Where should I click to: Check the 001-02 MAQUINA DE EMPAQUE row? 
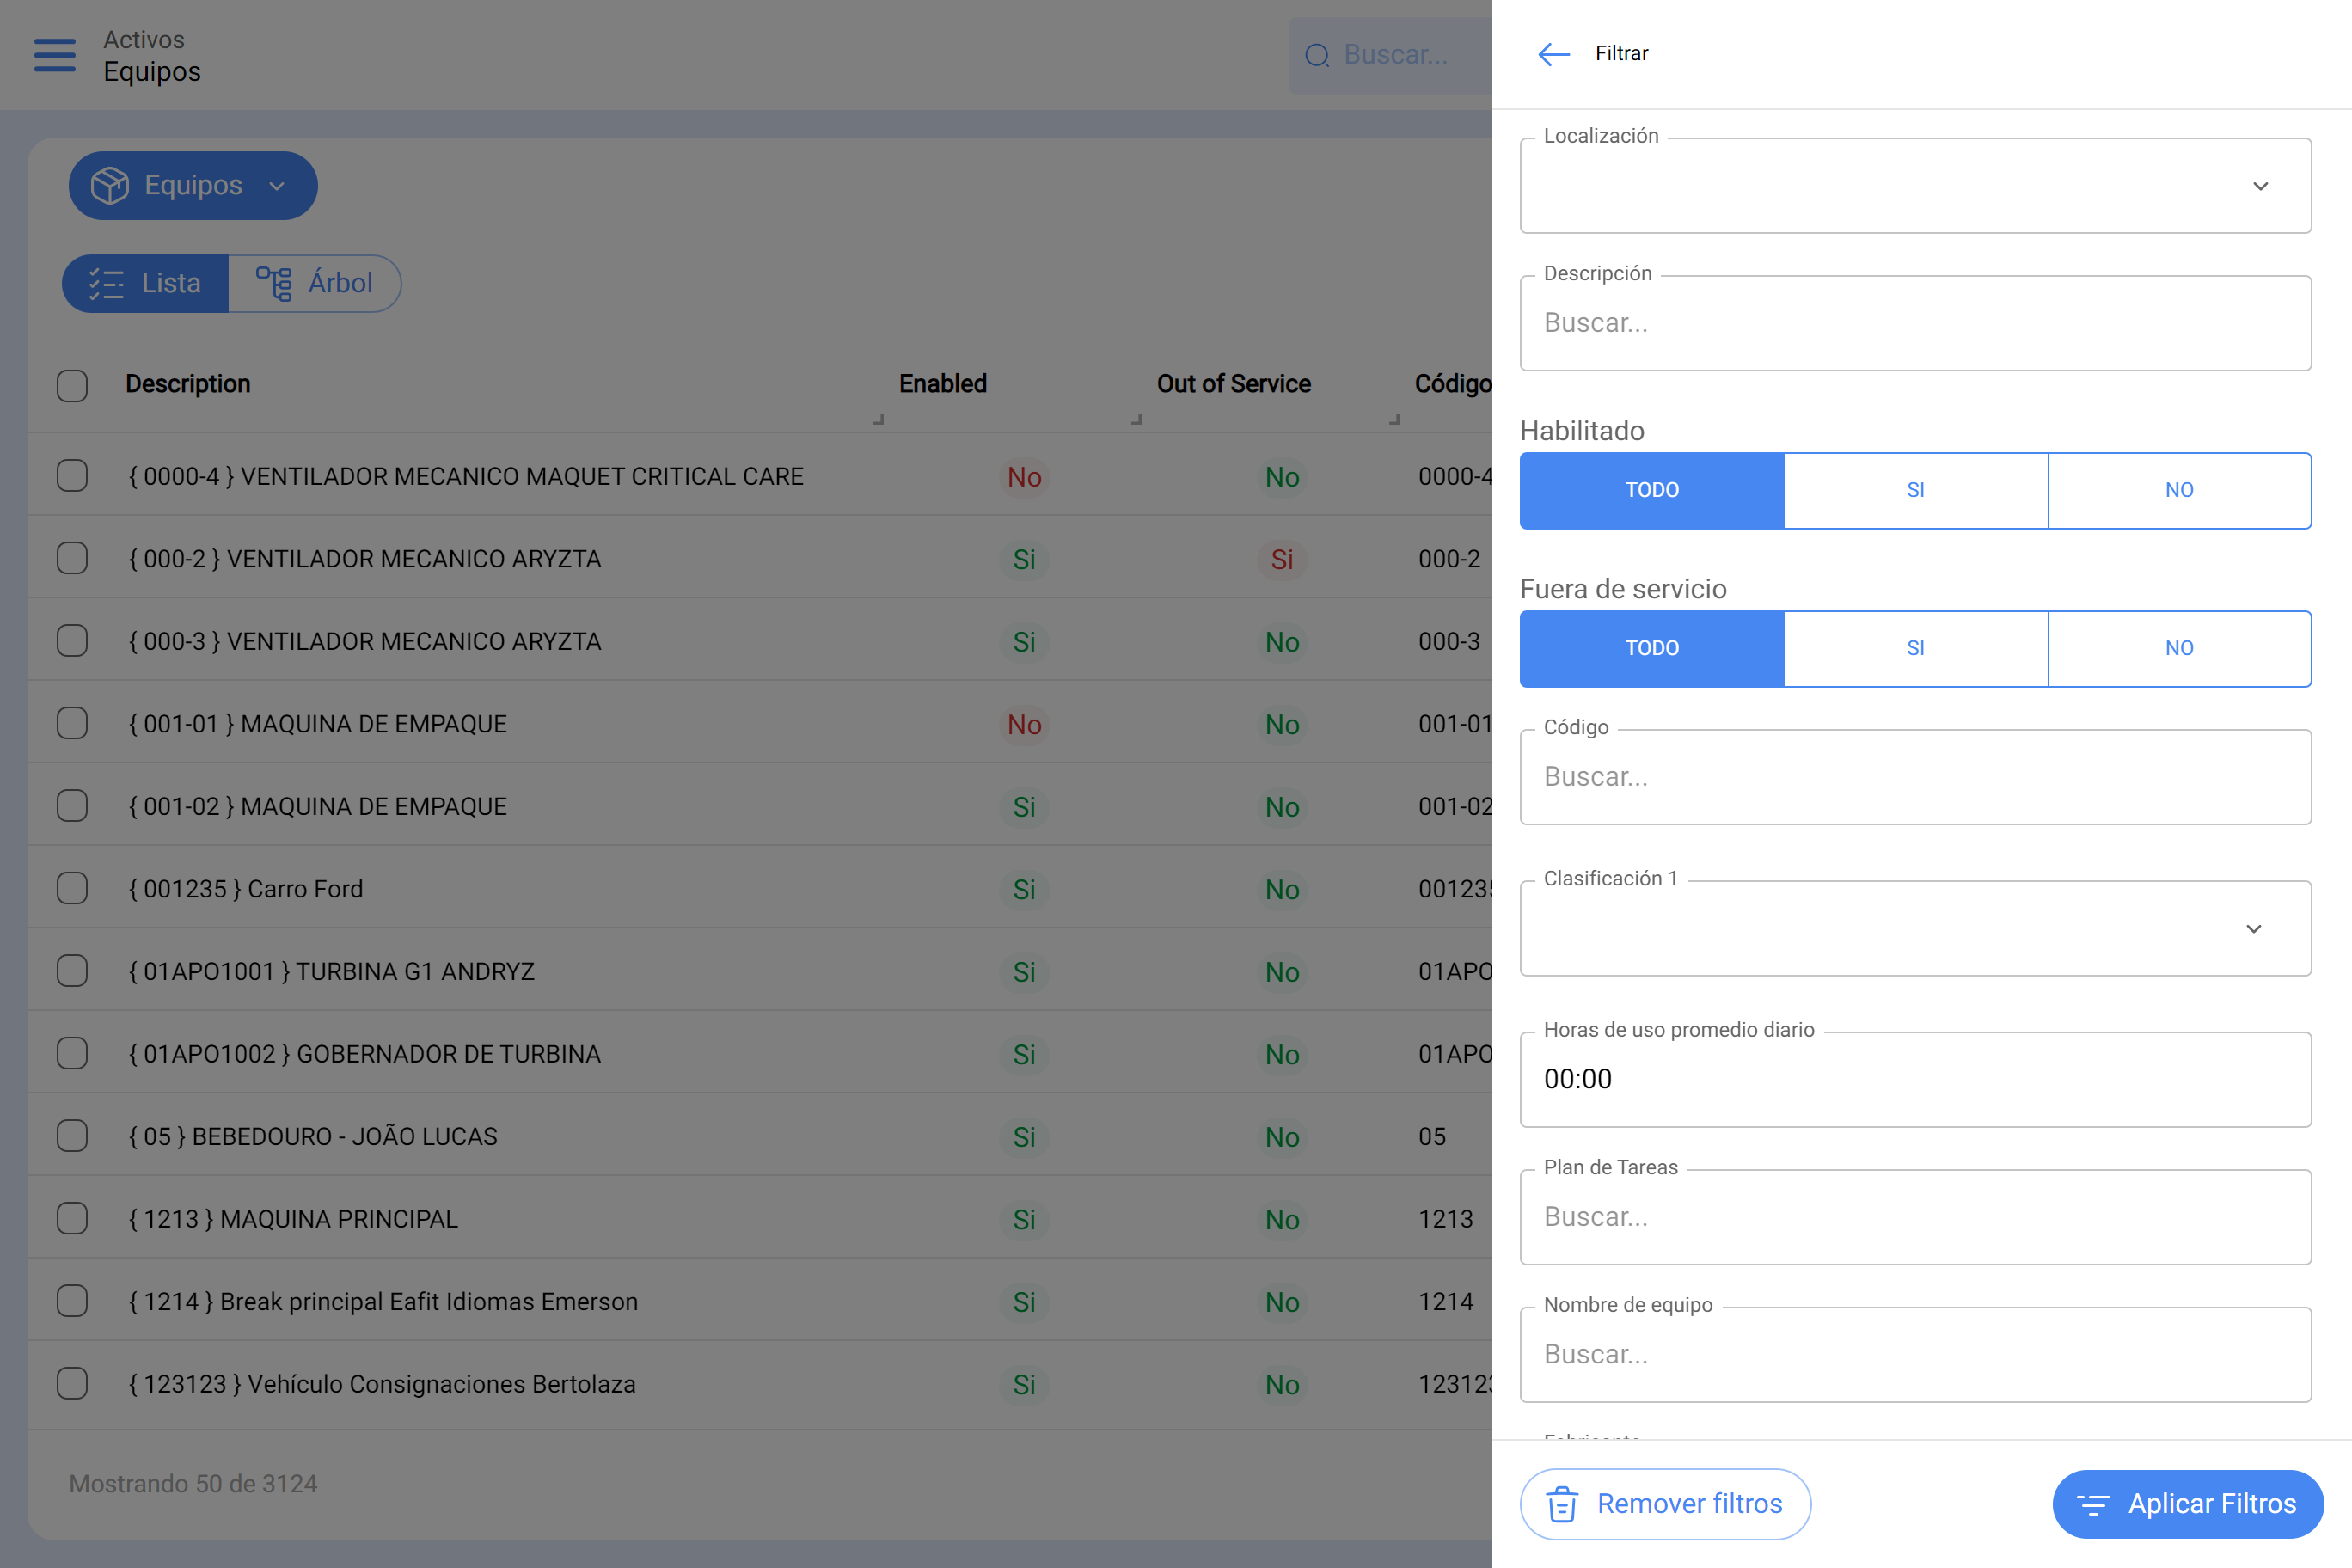click(72, 805)
